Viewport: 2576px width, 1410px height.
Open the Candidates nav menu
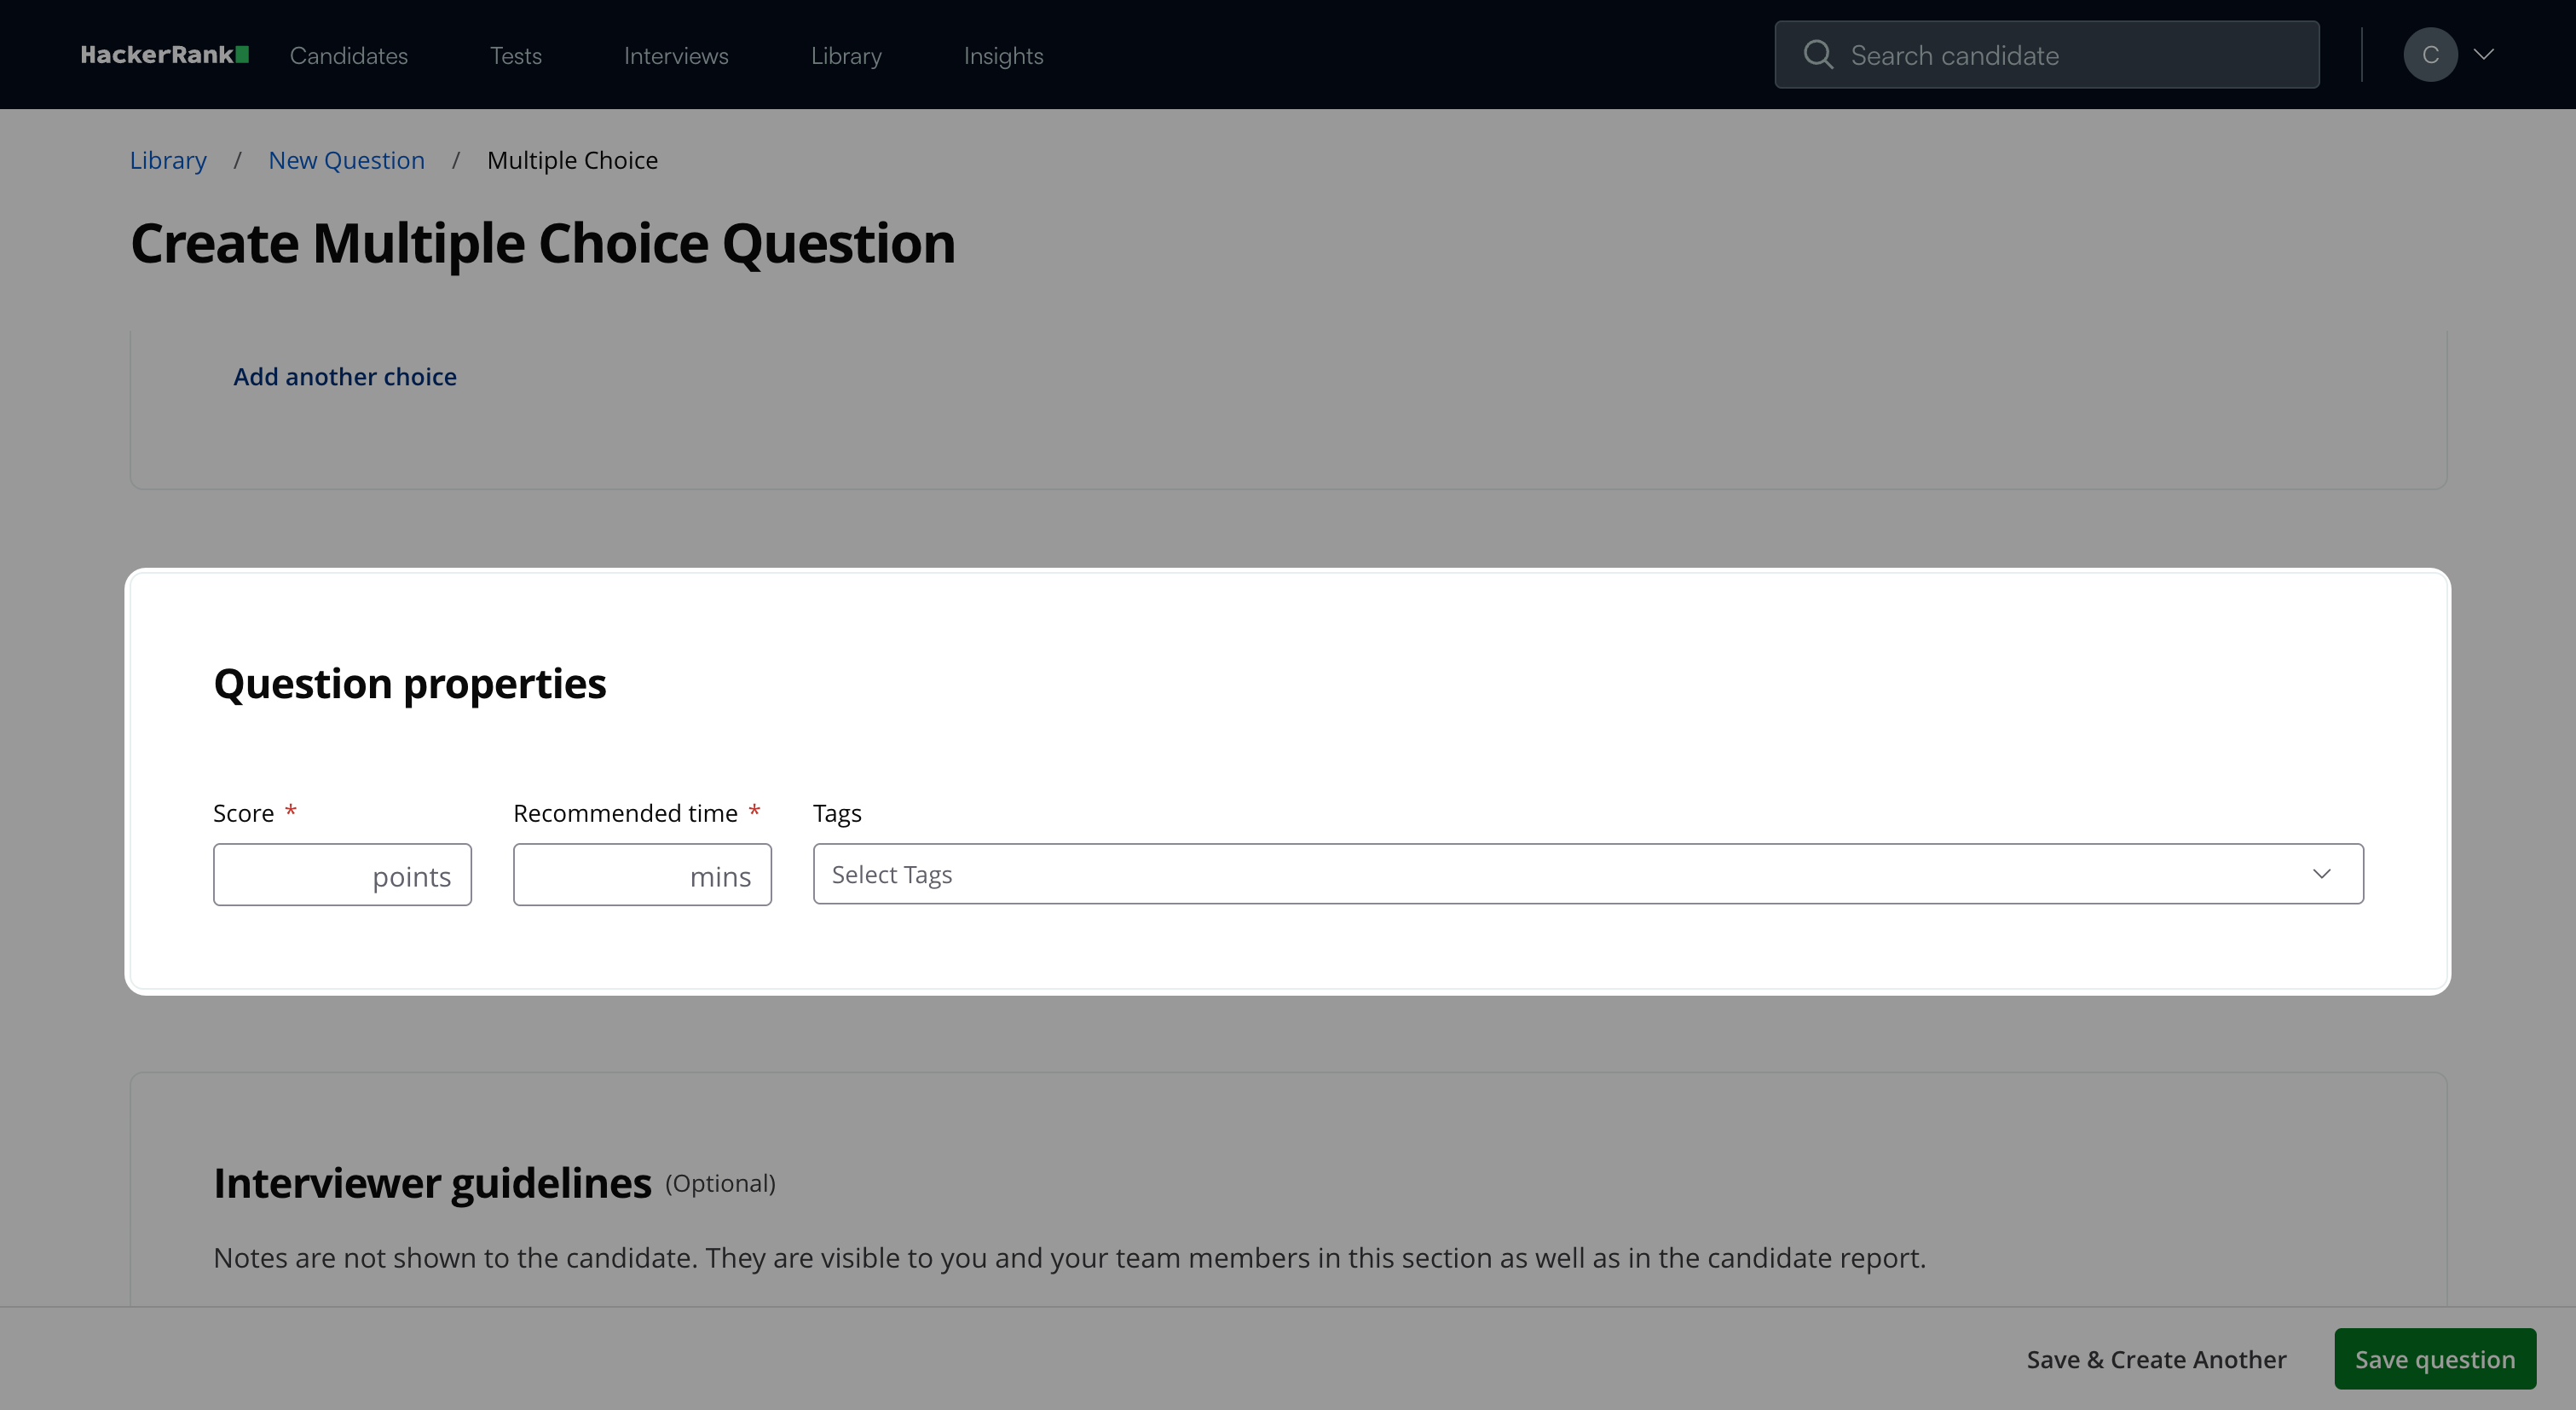(x=348, y=56)
